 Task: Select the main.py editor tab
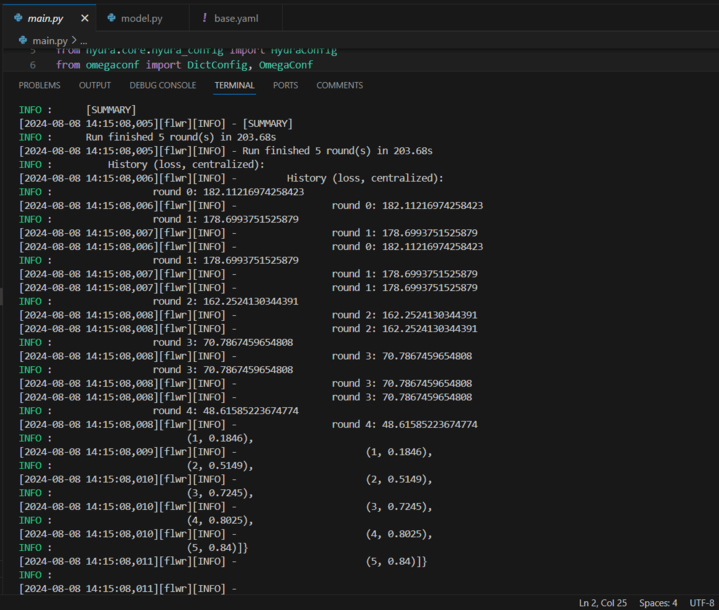[x=46, y=18]
